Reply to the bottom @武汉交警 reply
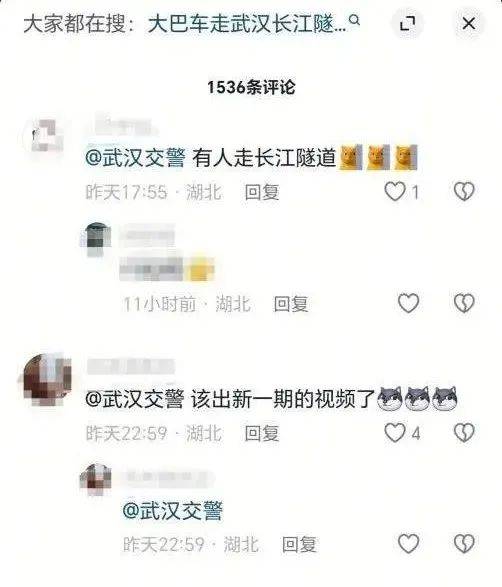Image resolution: width=502 pixels, height=587 pixels. pyautogui.click(x=299, y=544)
